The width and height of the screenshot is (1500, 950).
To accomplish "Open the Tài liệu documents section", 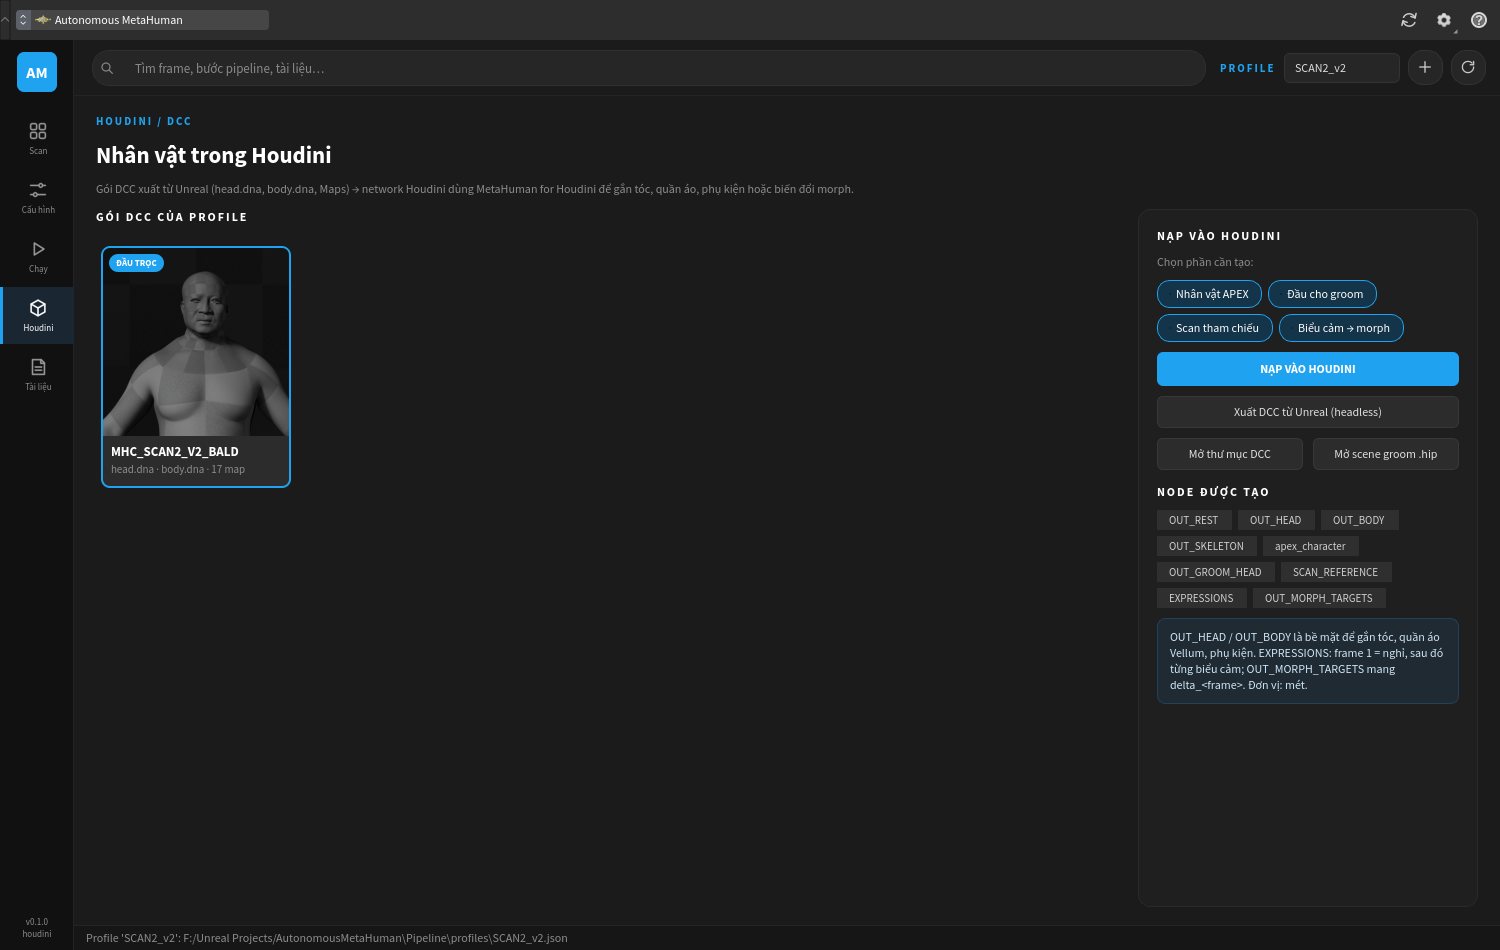I will click(x=37, y=374).
